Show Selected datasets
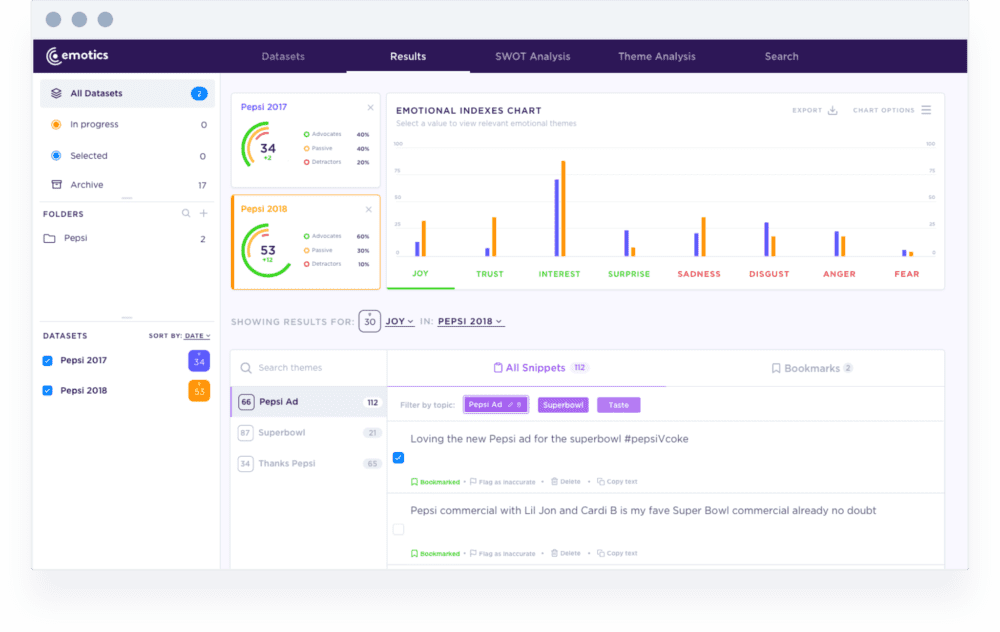 tap(127, 156)
